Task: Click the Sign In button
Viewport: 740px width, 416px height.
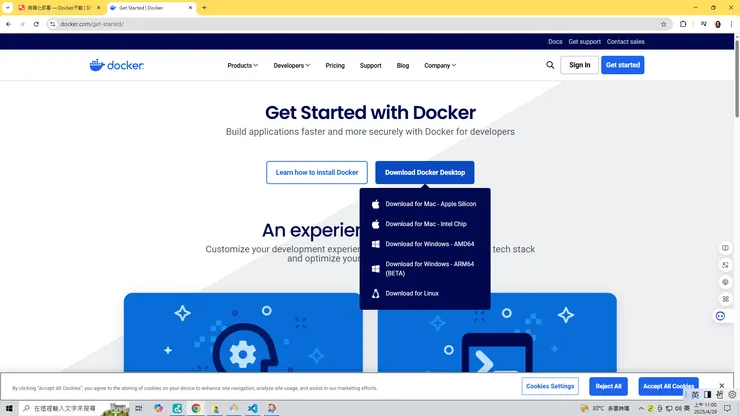Action: (x=580, y=65)
